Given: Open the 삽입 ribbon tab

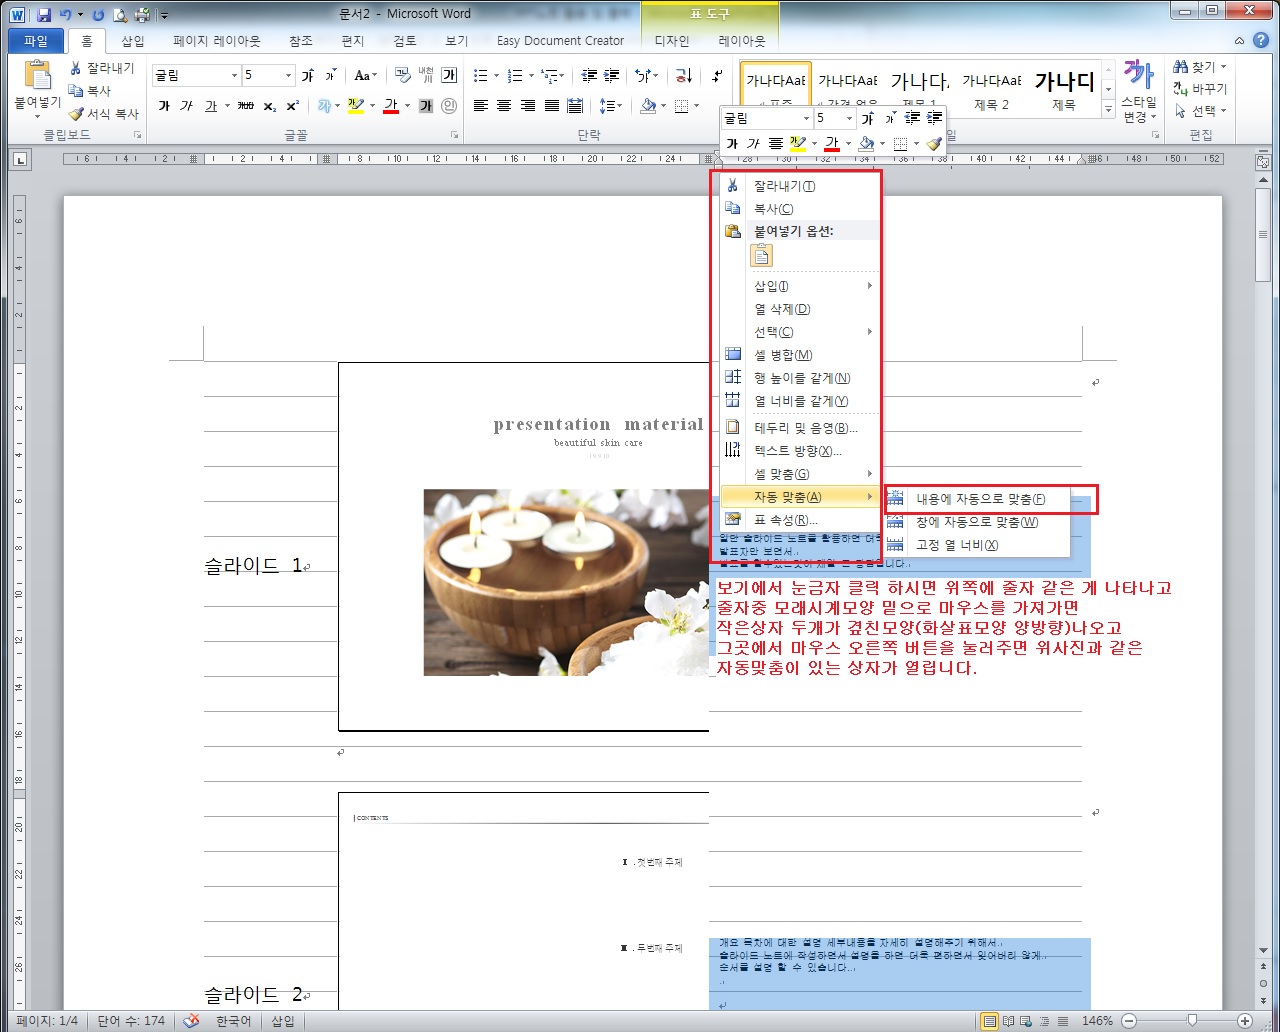Looking at the screenshot, I should pyautogui.click(x=133, y=41).
